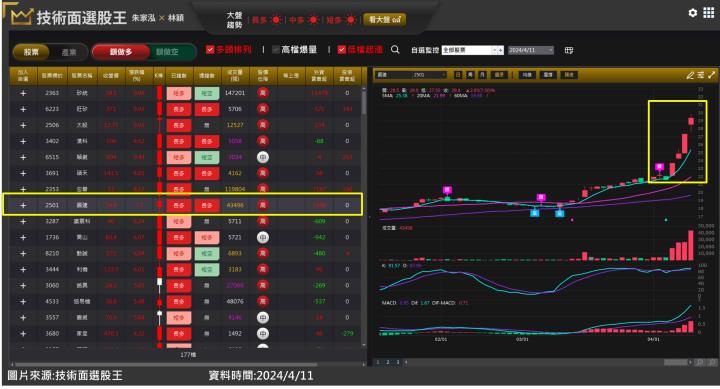
Task: Go to chart page 1
Action: 378,362
